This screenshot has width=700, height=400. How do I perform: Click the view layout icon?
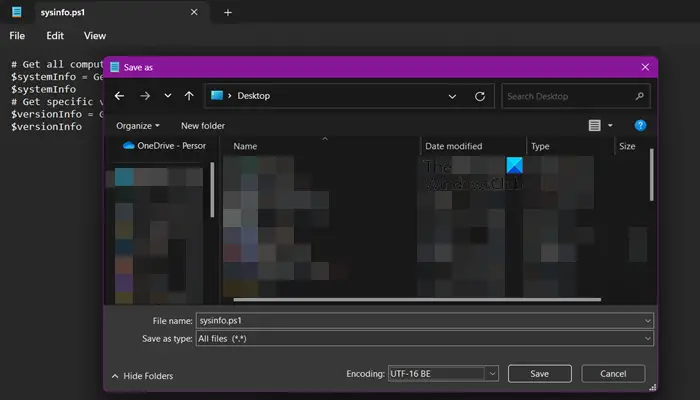tap(596, 125)
